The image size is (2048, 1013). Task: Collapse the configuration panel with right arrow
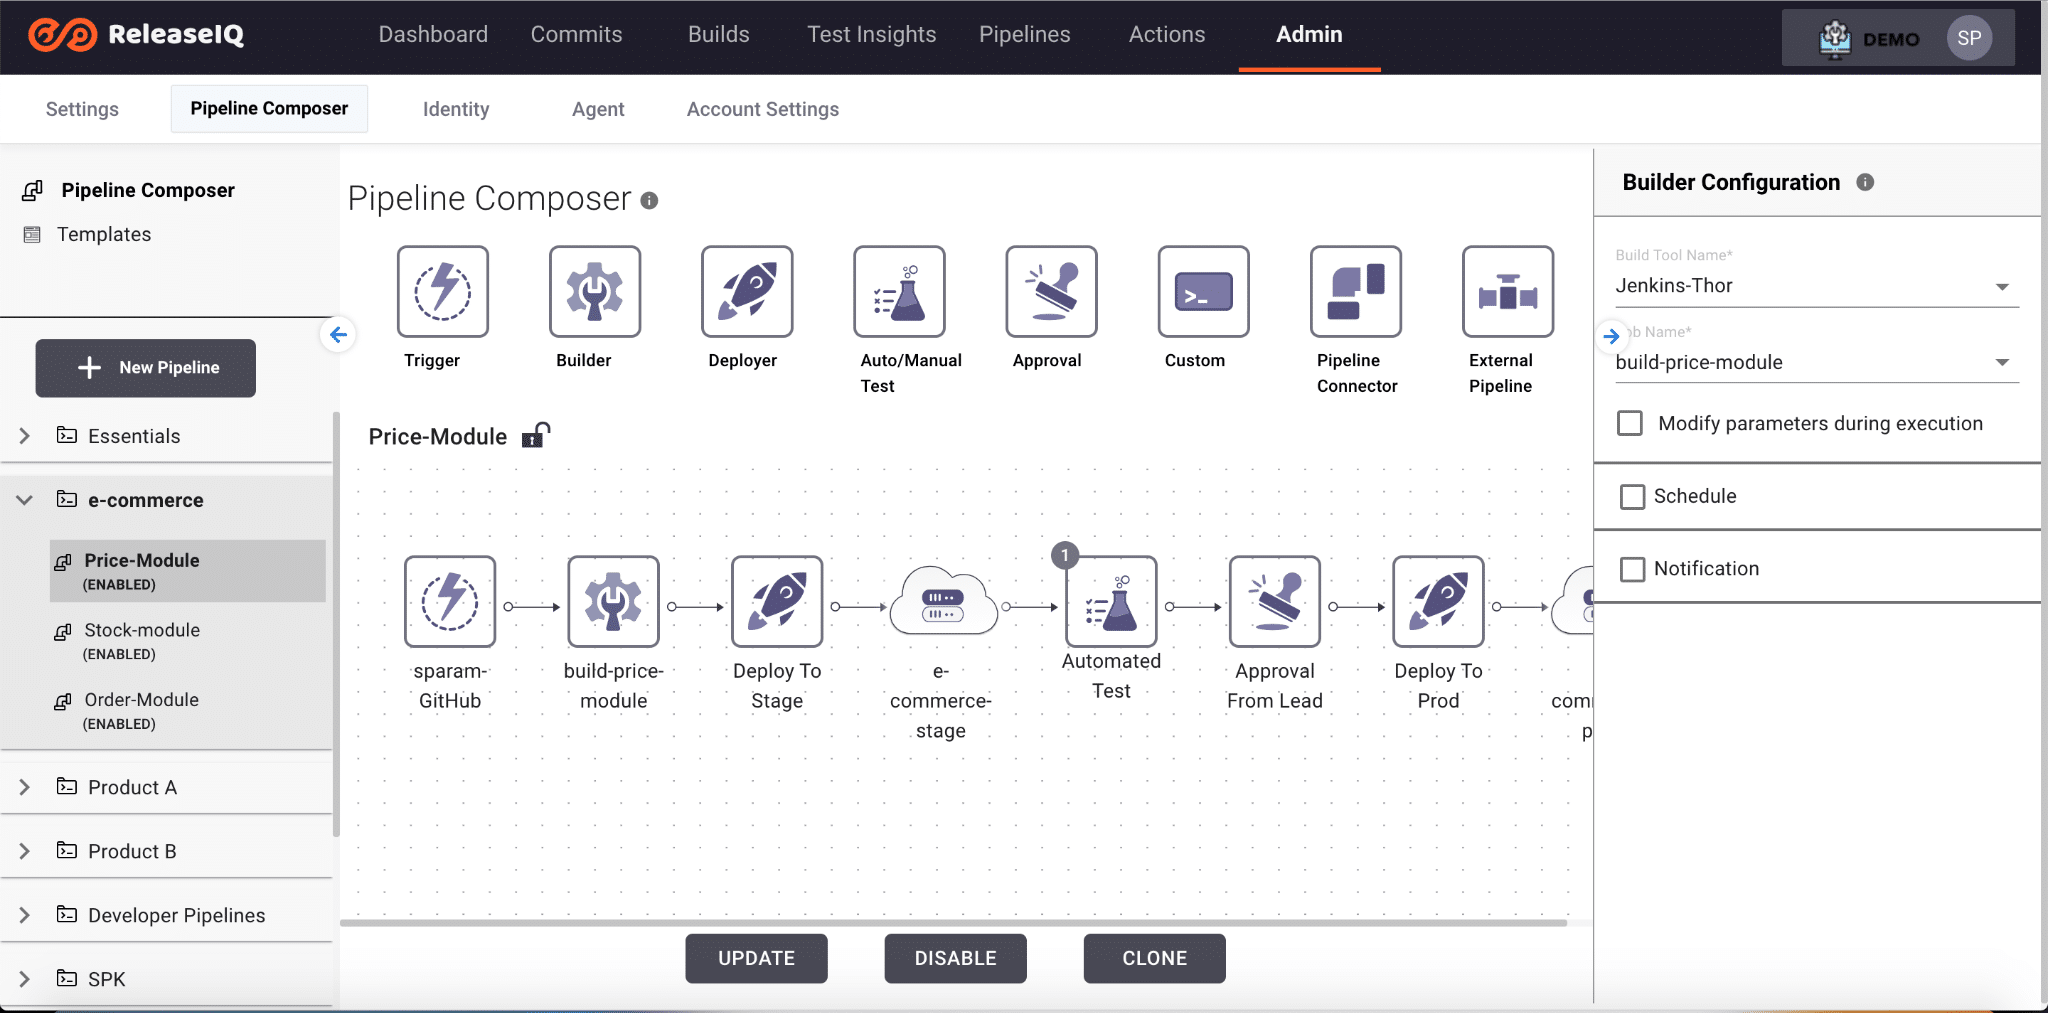(1611, 336)
